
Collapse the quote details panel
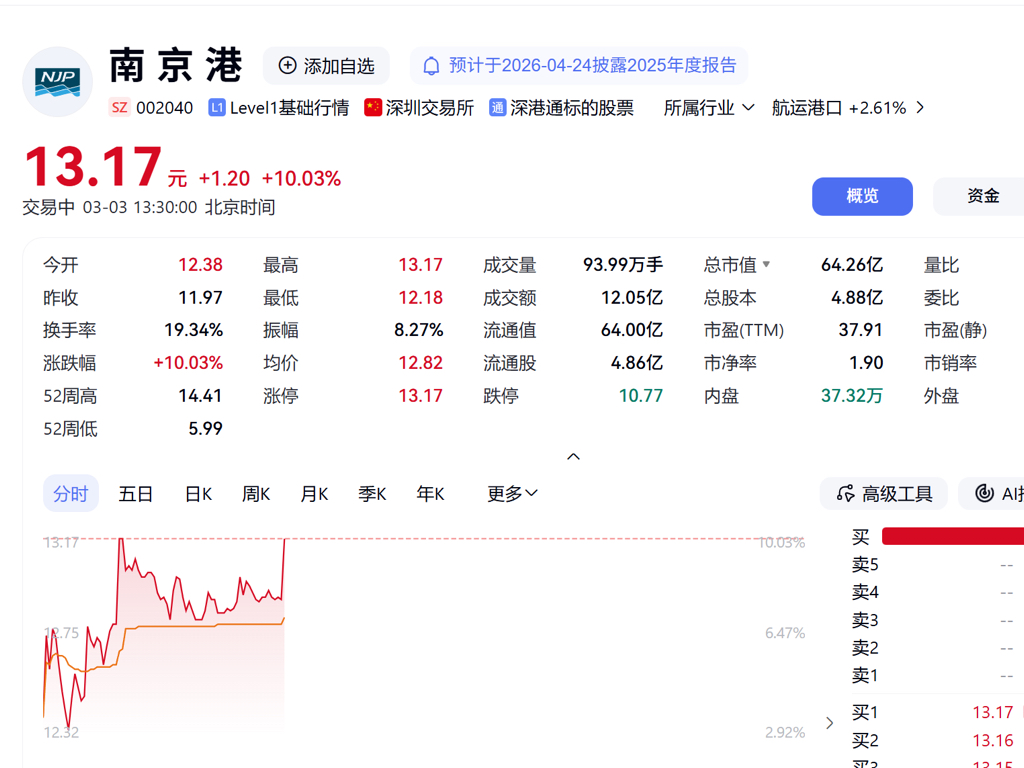(573, 456)
